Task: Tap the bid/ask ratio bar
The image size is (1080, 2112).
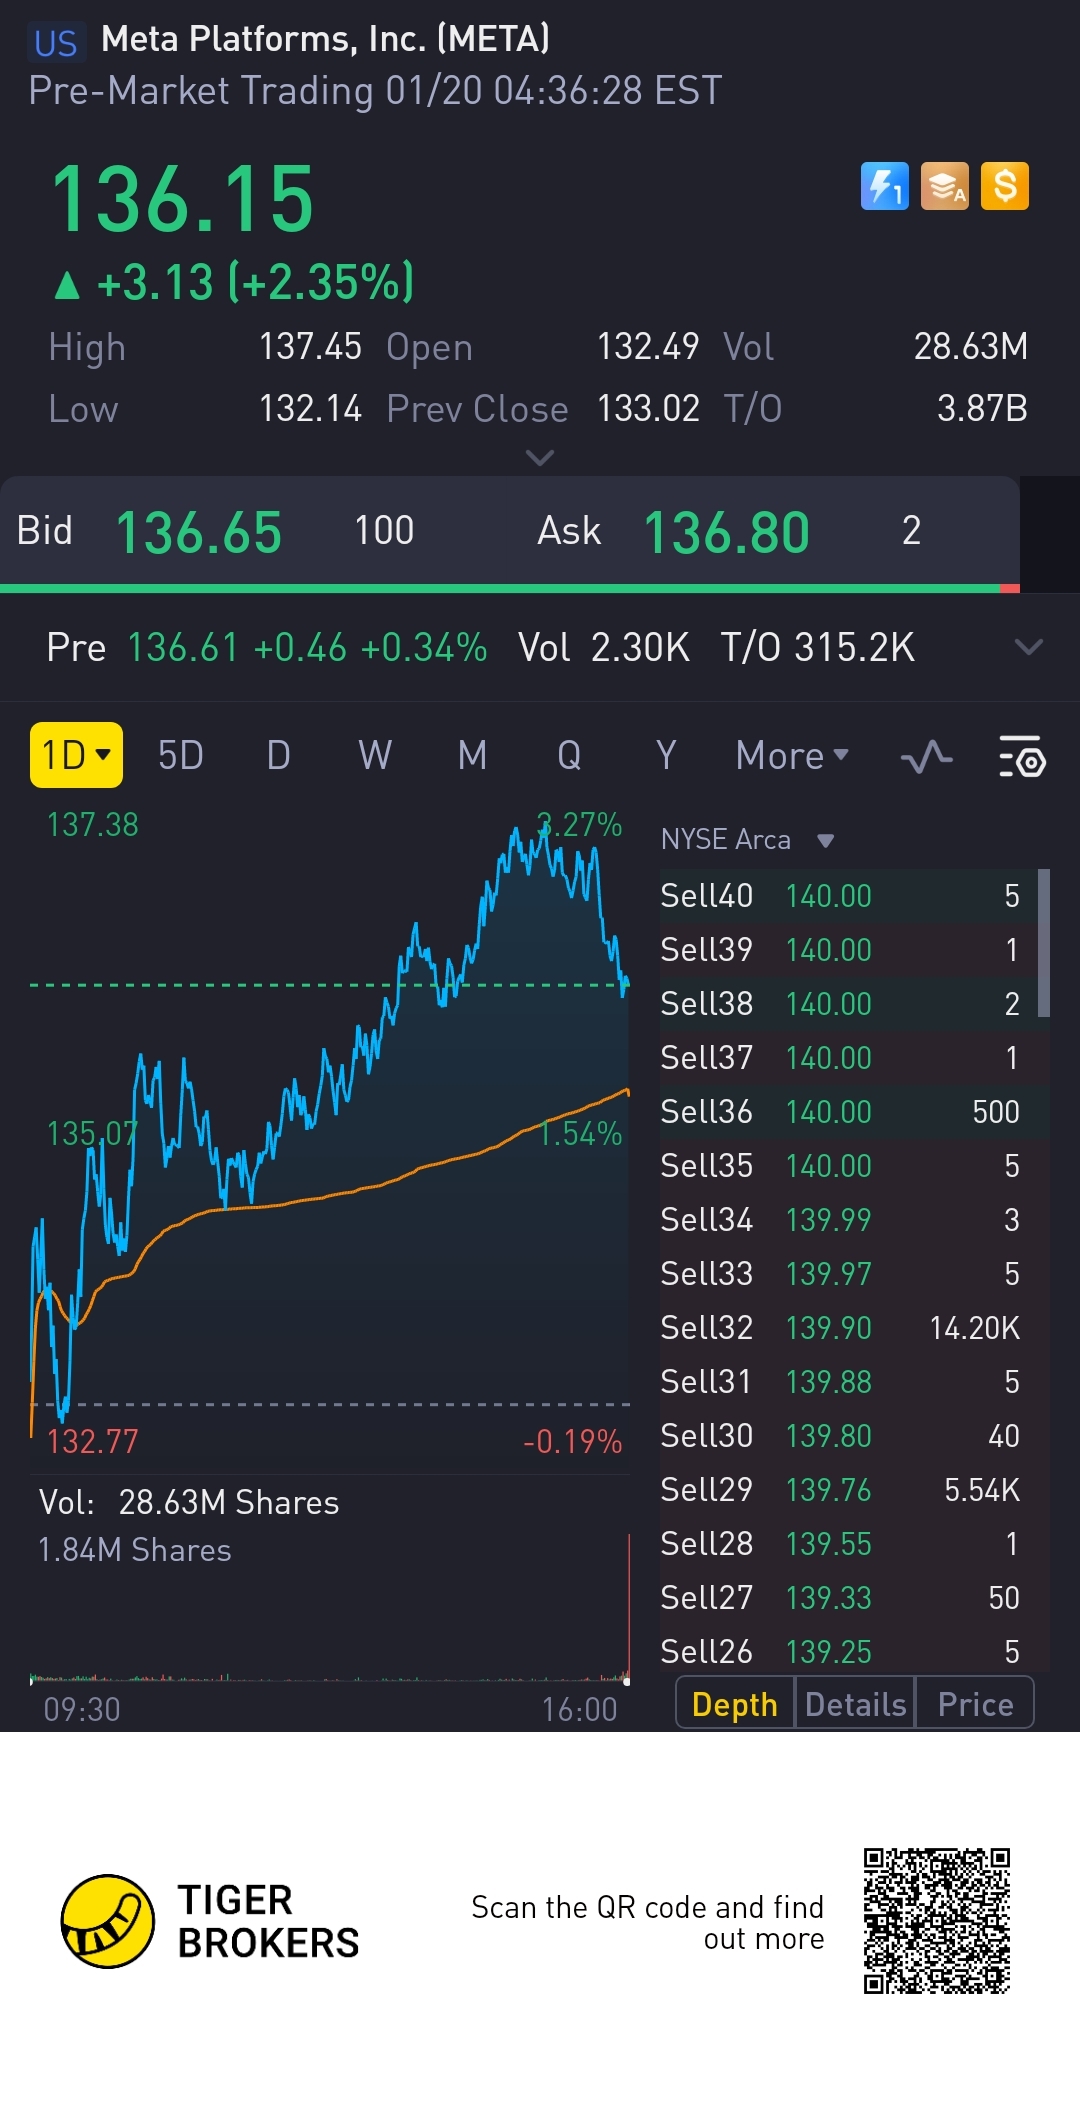Action: pyautogui.click(x=510, y=589)
